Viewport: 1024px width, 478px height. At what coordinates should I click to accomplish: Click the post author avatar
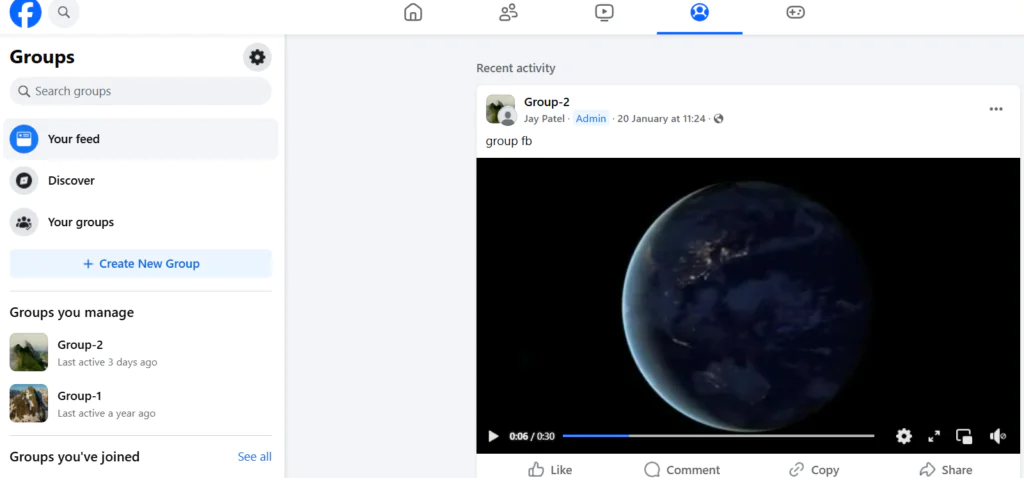pyautogui.click(x=507, y=118)
